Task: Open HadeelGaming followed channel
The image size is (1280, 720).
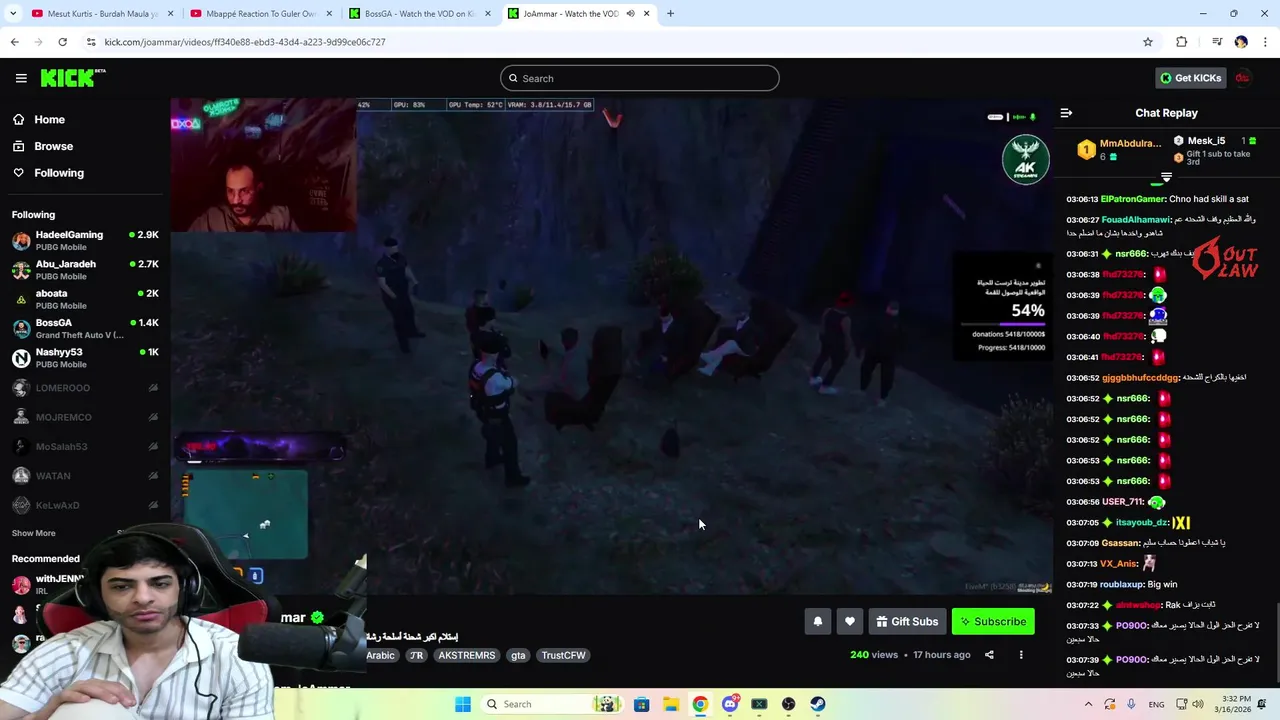Action: click(85, 240)
